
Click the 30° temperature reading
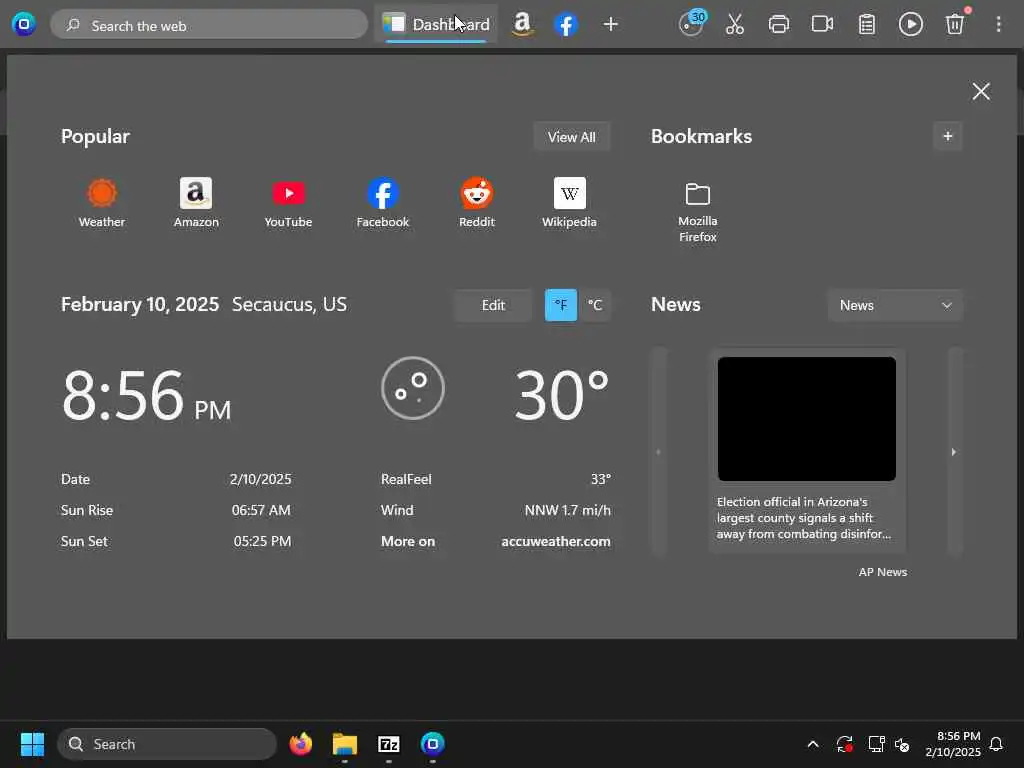(562, 394)
